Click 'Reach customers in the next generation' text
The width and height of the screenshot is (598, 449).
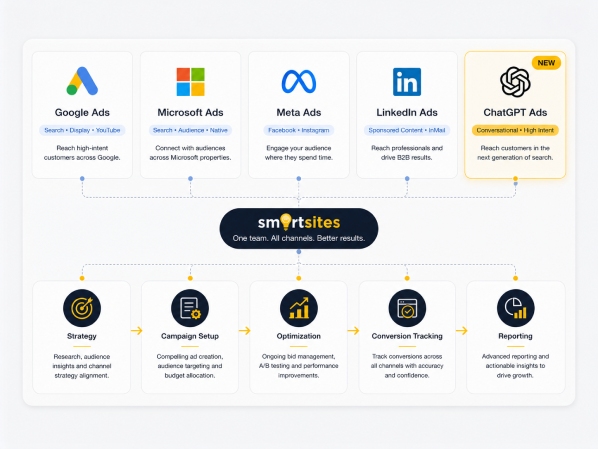(x=515, y=153)
